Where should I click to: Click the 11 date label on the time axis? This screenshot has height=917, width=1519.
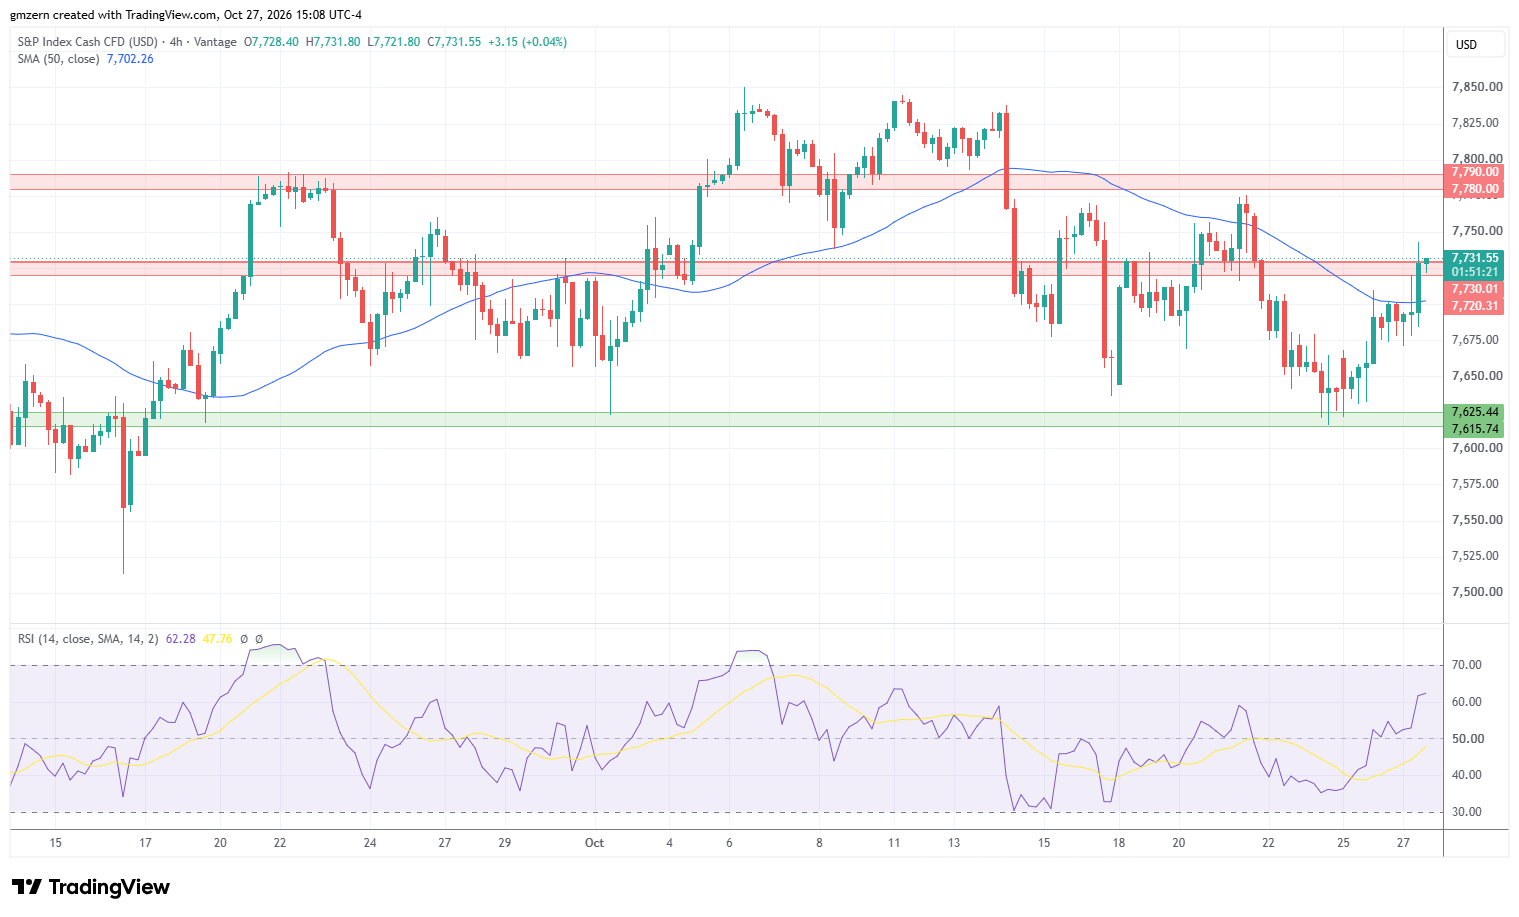(894, 843)
